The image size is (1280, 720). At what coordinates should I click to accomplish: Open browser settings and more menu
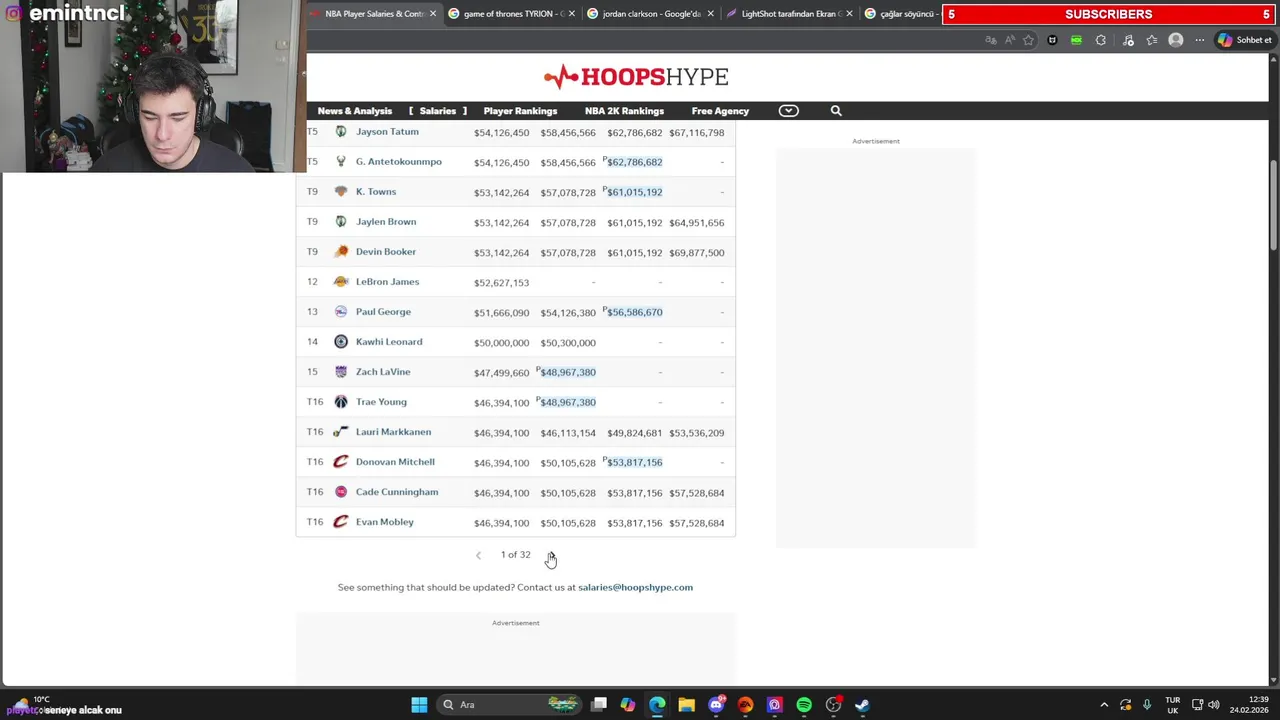(x=1200, y=40)
